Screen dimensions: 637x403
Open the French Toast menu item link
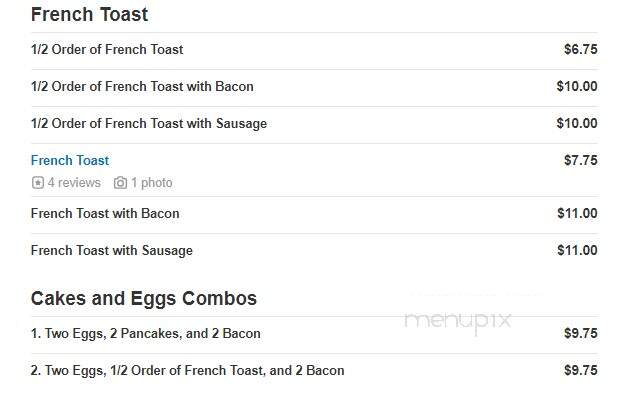(70, 160)
